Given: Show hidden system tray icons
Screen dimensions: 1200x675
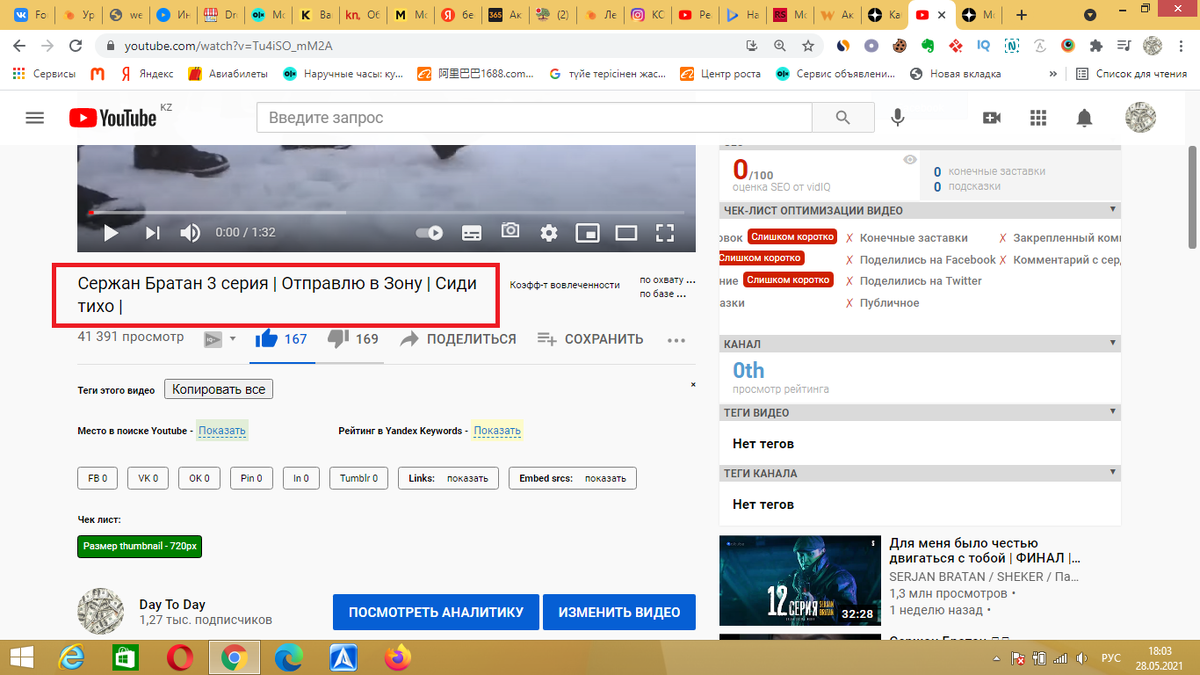Looking at the screenshot, I should tap(999, 658).
